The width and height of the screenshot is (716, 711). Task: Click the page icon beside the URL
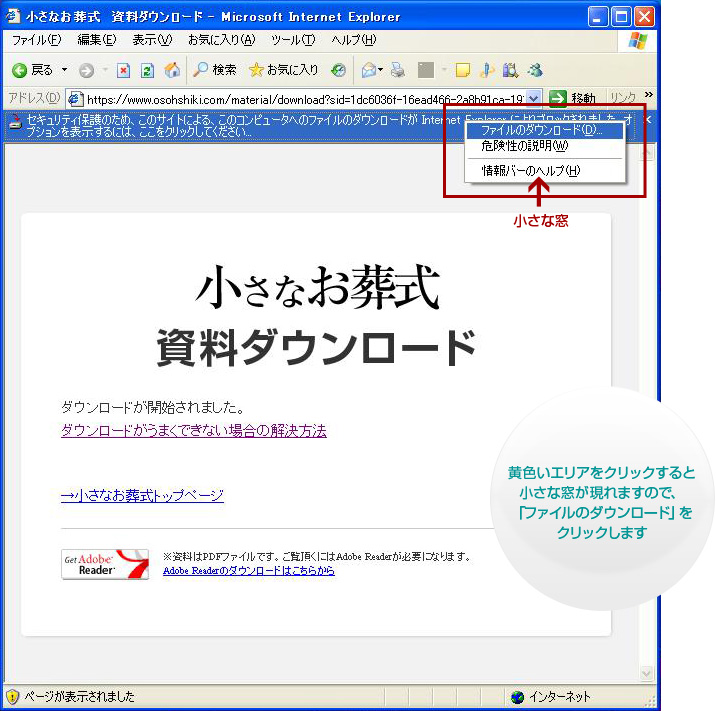(x=76, y=99)
